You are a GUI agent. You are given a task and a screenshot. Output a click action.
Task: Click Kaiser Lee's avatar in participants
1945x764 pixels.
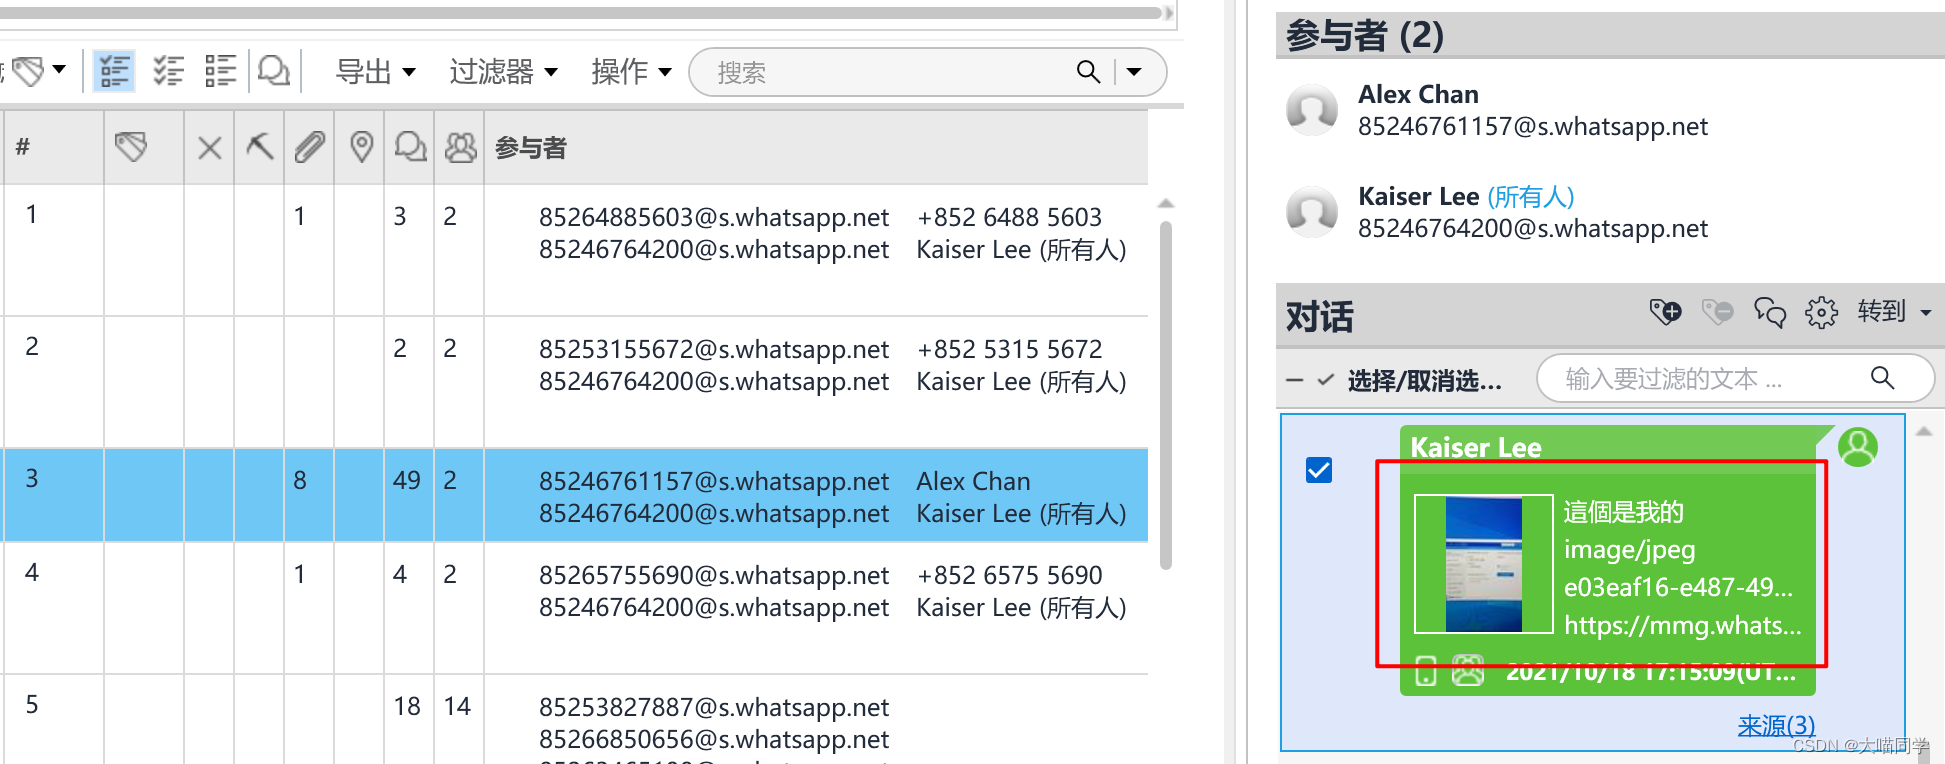coord(1312,212)
